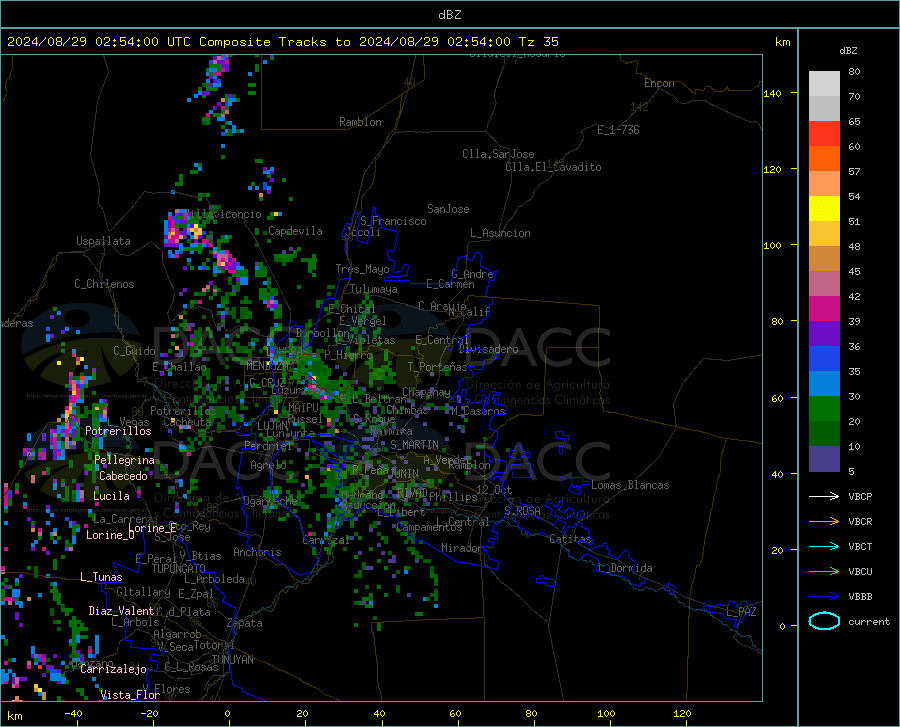This screenshot has height=727, width=900.
Task: Click the 100 km vertical axis tick label
Action: [x=772, y=246]
